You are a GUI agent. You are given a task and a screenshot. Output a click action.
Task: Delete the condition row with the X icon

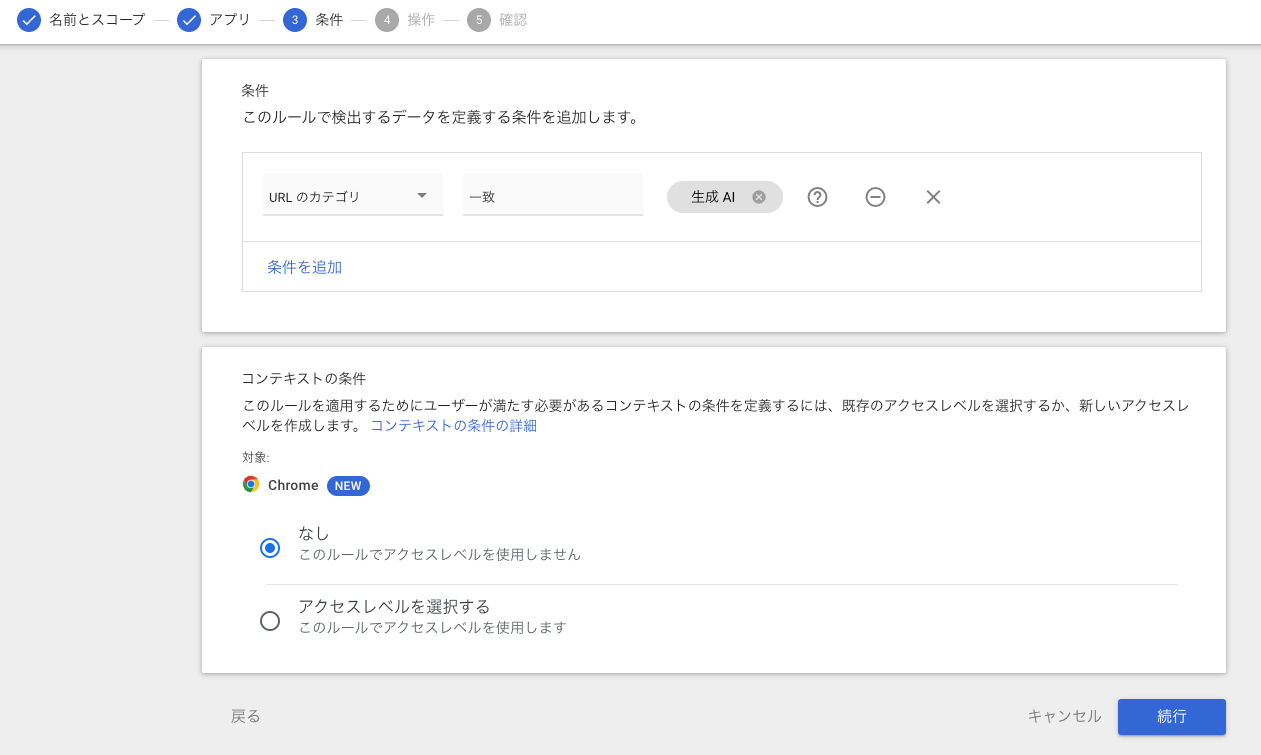(x=933, y=197)
